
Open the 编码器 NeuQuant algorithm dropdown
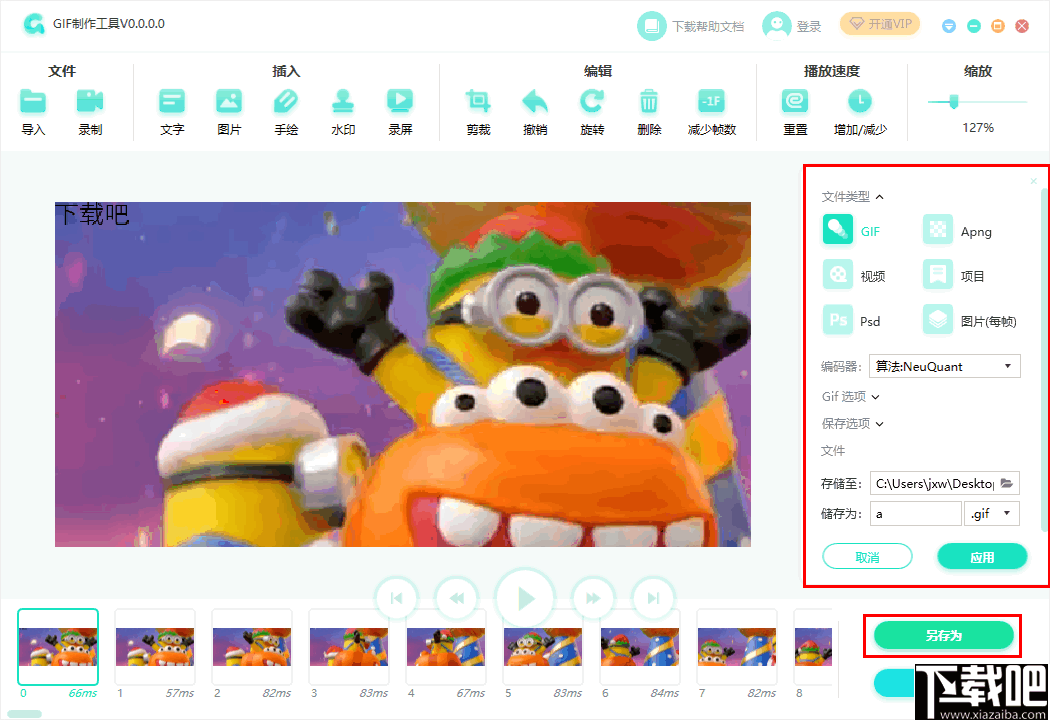pos(944,366)
